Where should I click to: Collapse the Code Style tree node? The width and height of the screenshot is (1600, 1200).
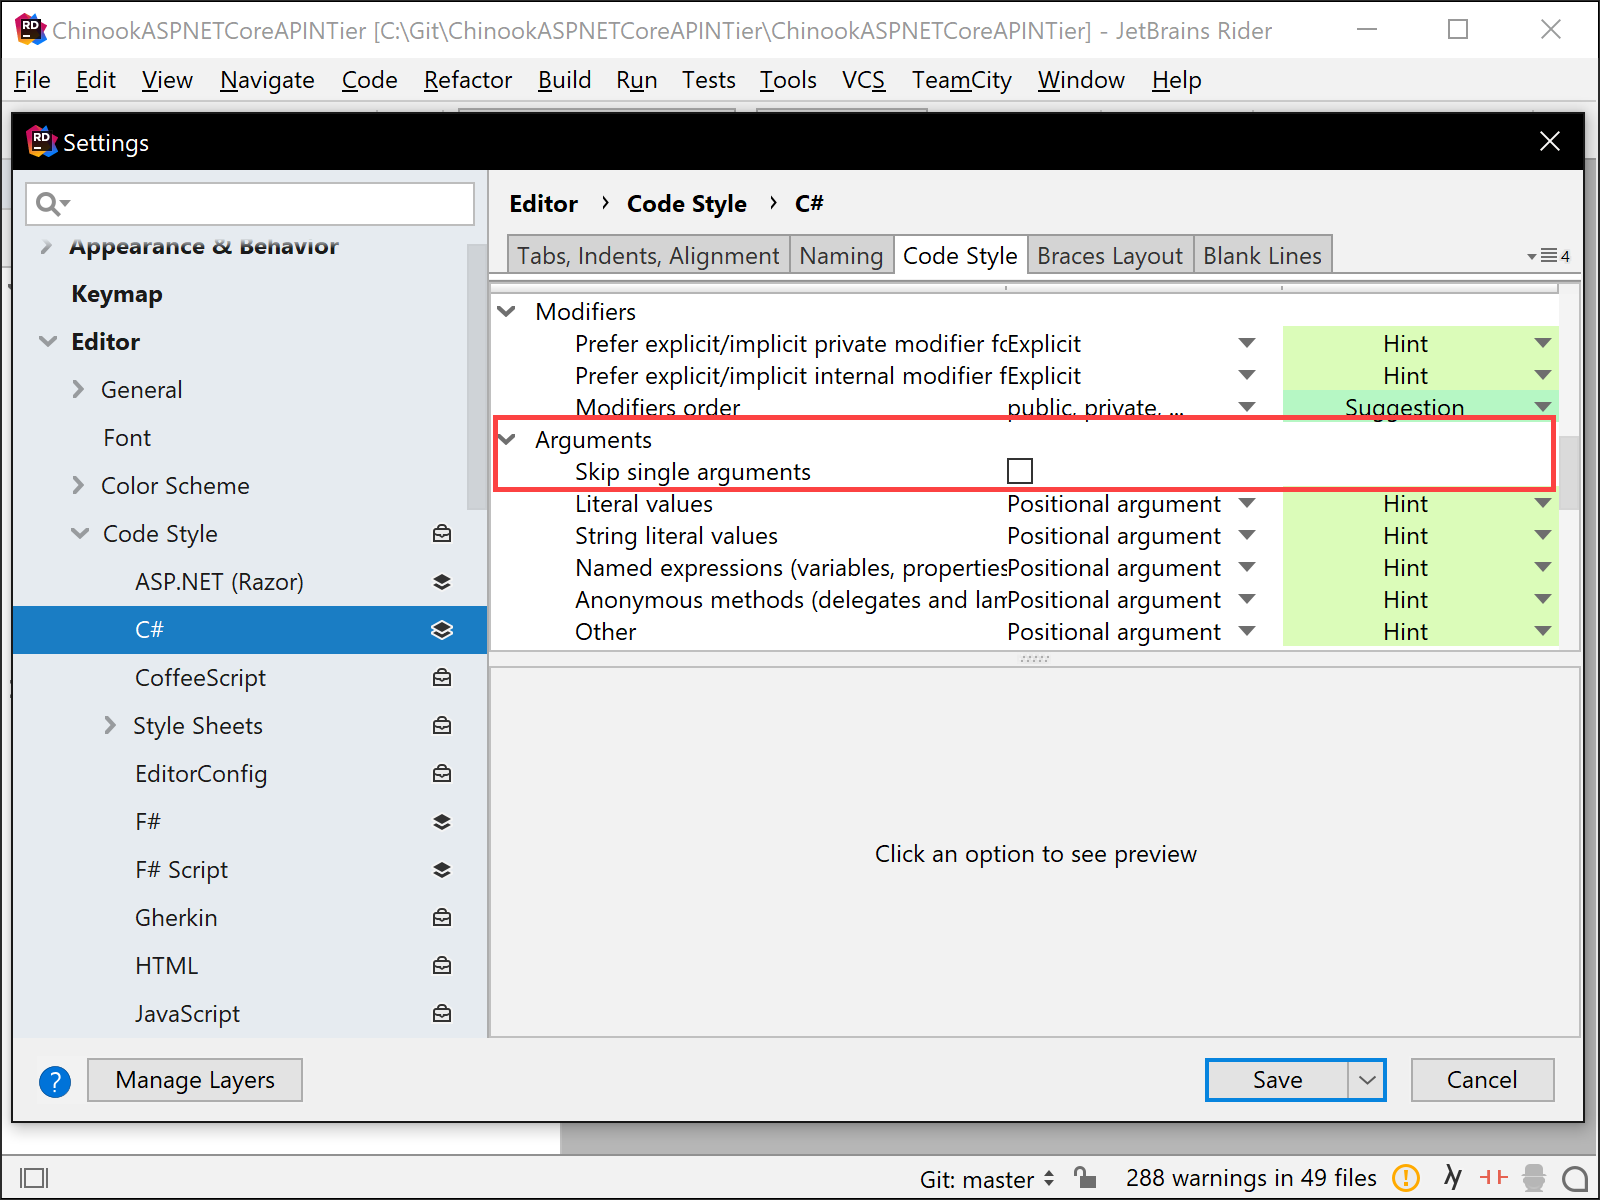pyautogui.click(x=80, y=534)
